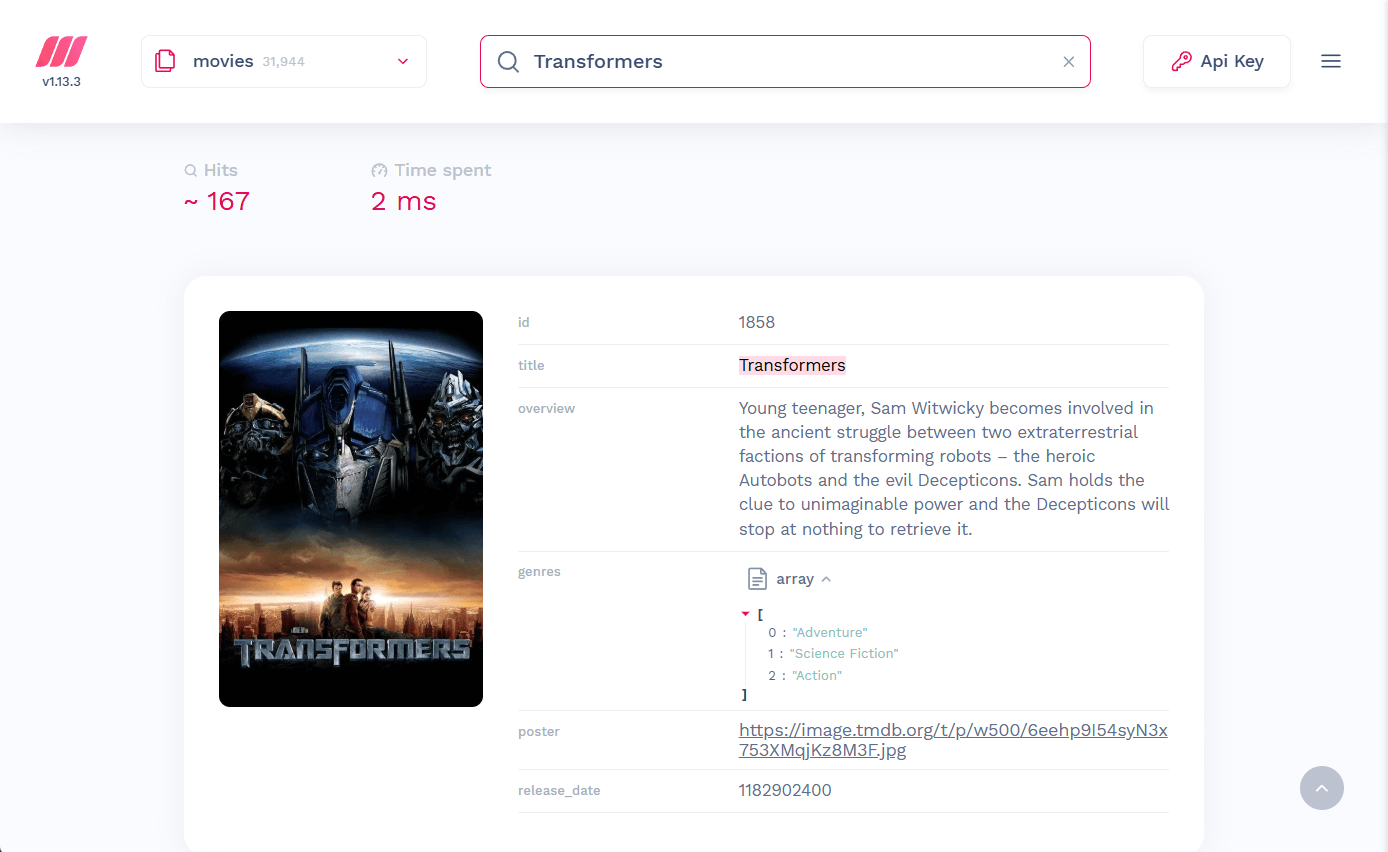Clear the search query with X

pyautogui.click(x=1068, y=62)
